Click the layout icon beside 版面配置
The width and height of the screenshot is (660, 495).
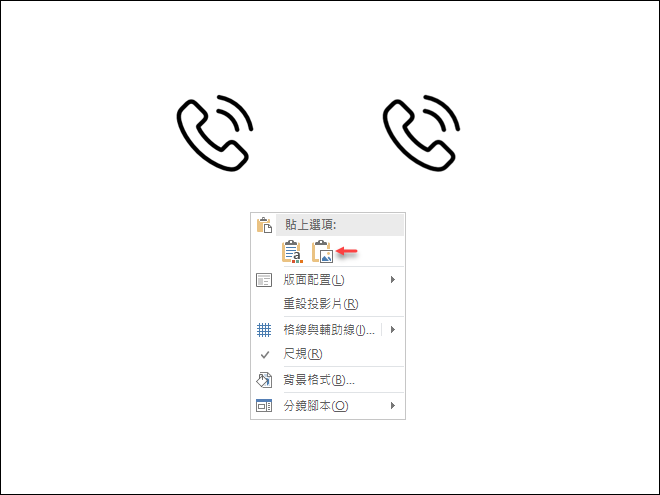coord(264,280)
